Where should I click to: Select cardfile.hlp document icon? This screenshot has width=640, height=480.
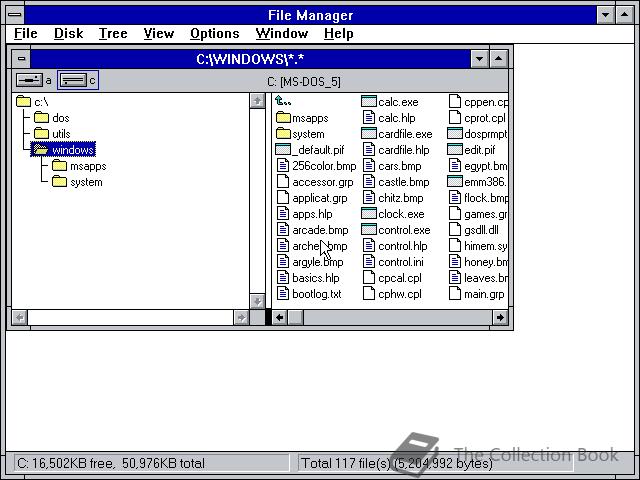pyautogui.click(x=369, y=150)
